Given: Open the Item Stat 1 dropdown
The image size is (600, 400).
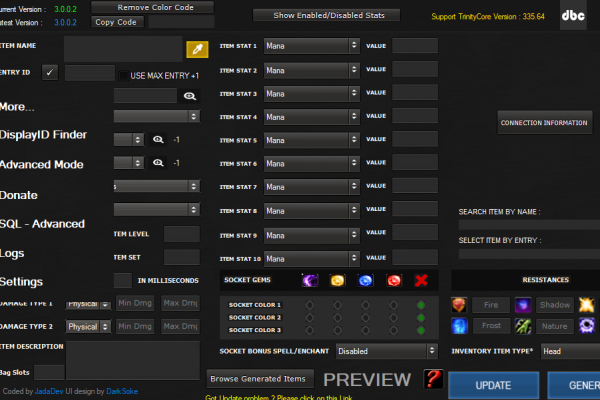Looking at the screenshot, I should coord(311,46).
